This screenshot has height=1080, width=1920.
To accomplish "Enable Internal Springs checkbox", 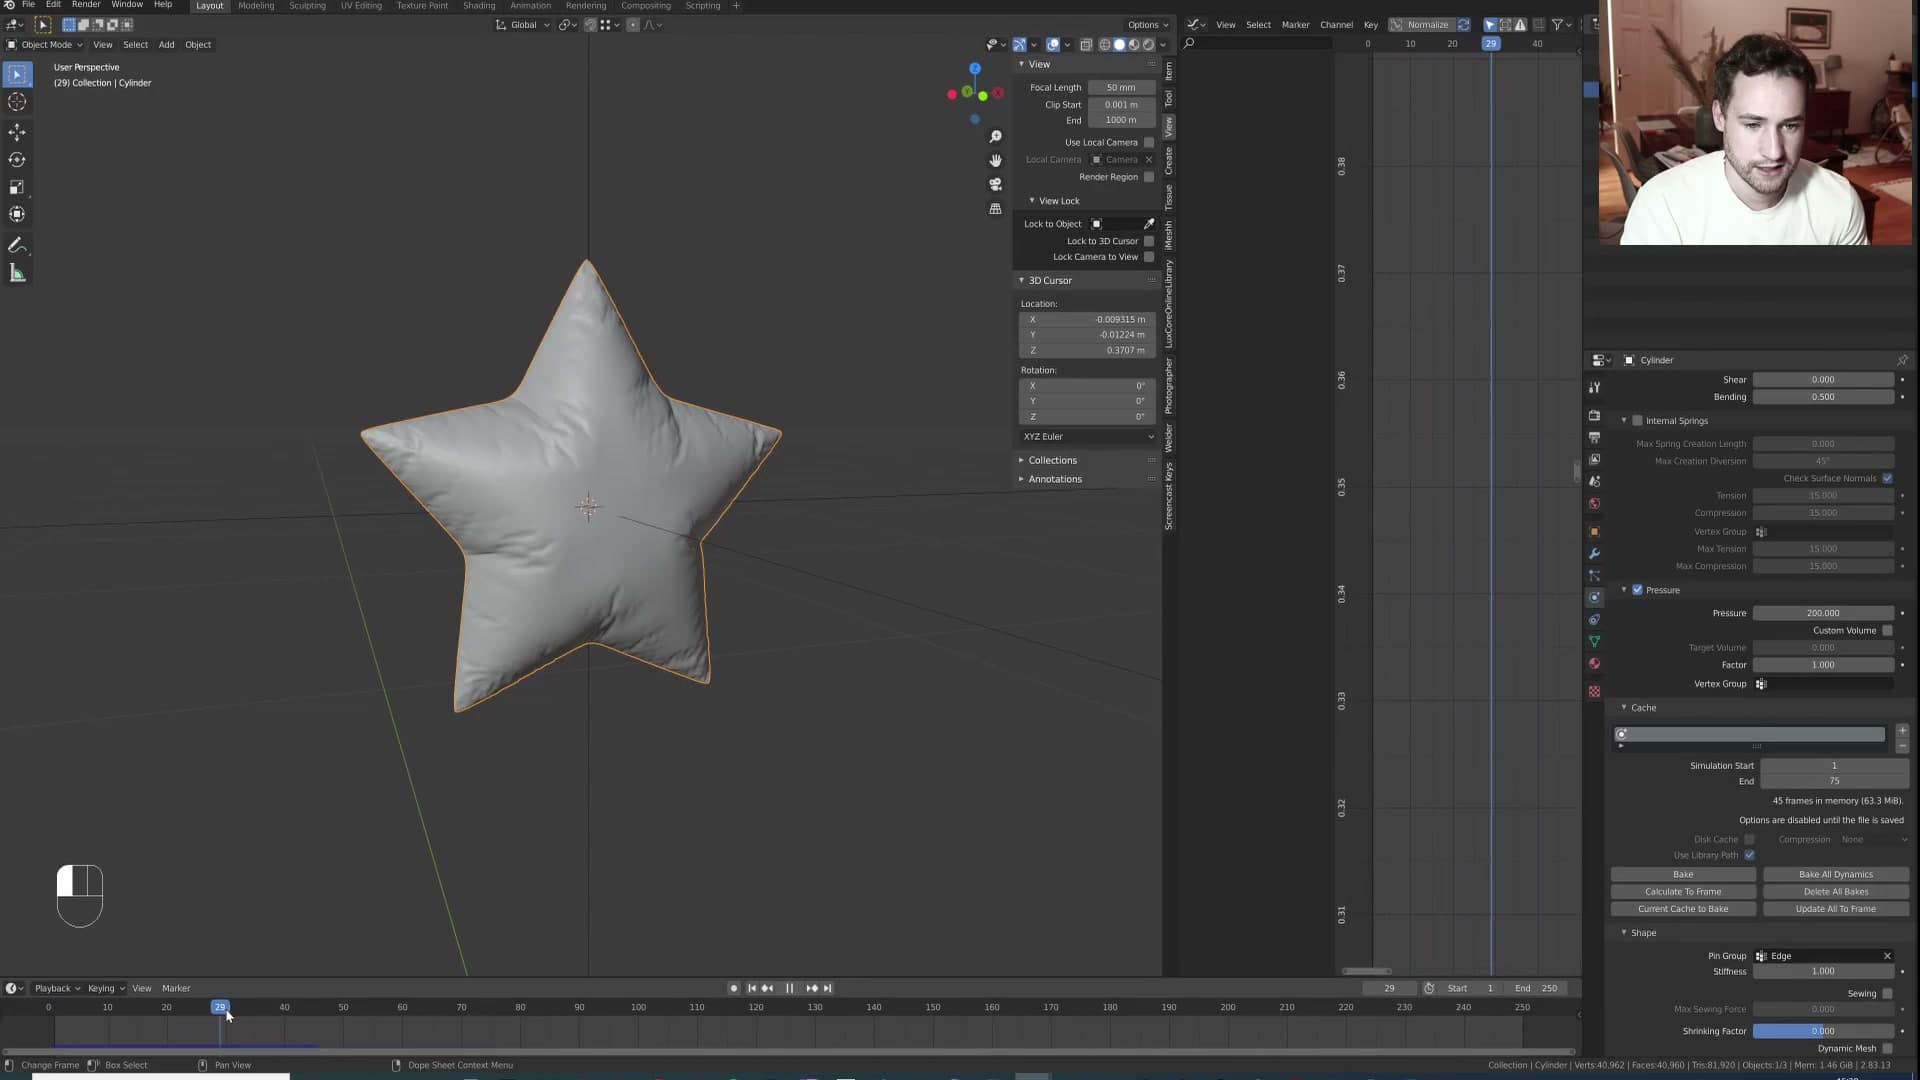I will [1637, 421].
